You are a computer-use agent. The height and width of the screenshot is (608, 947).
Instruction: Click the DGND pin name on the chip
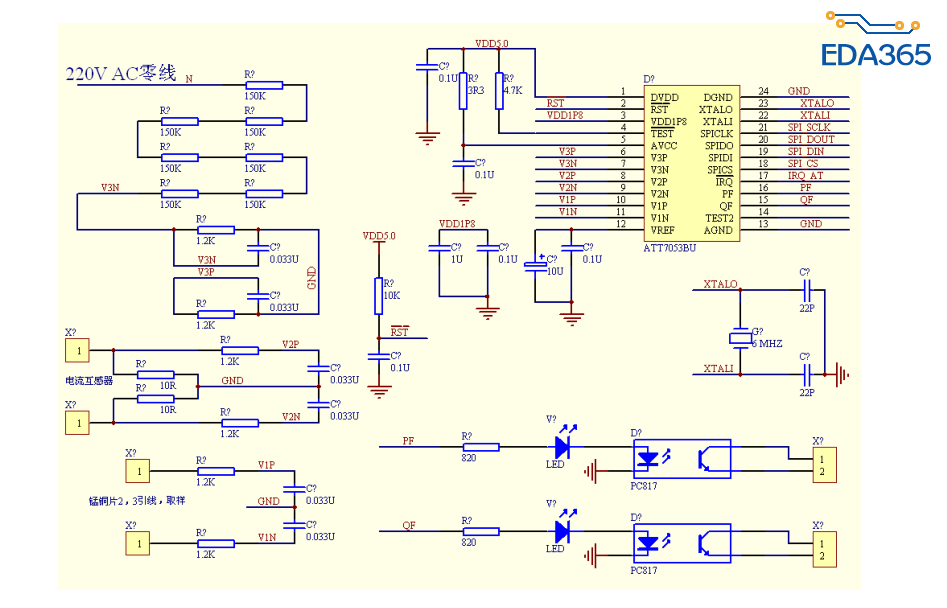coord(718,97)
